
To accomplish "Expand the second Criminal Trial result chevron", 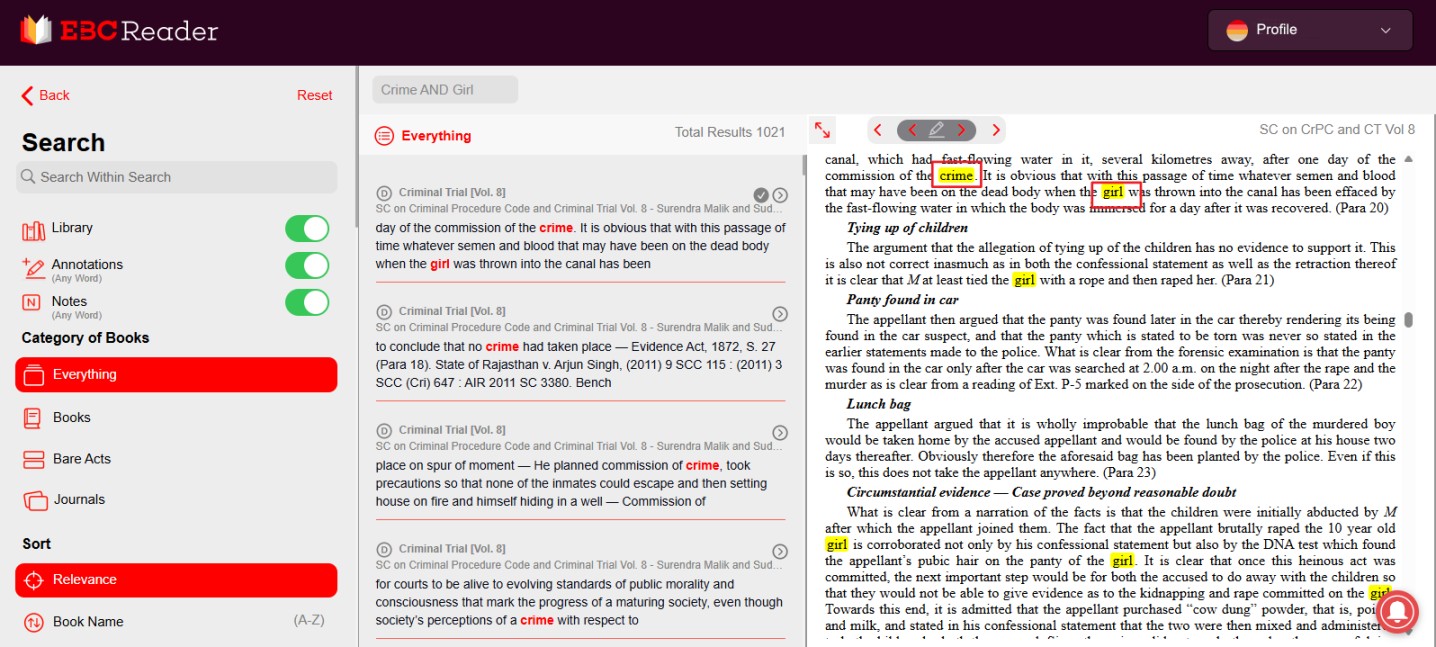I will tap(780, 313).
